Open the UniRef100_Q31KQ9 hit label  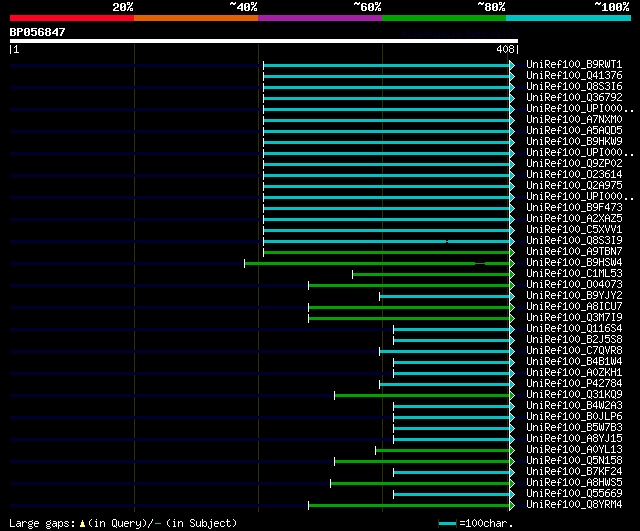pyautogui.click(x=574, y=395)
